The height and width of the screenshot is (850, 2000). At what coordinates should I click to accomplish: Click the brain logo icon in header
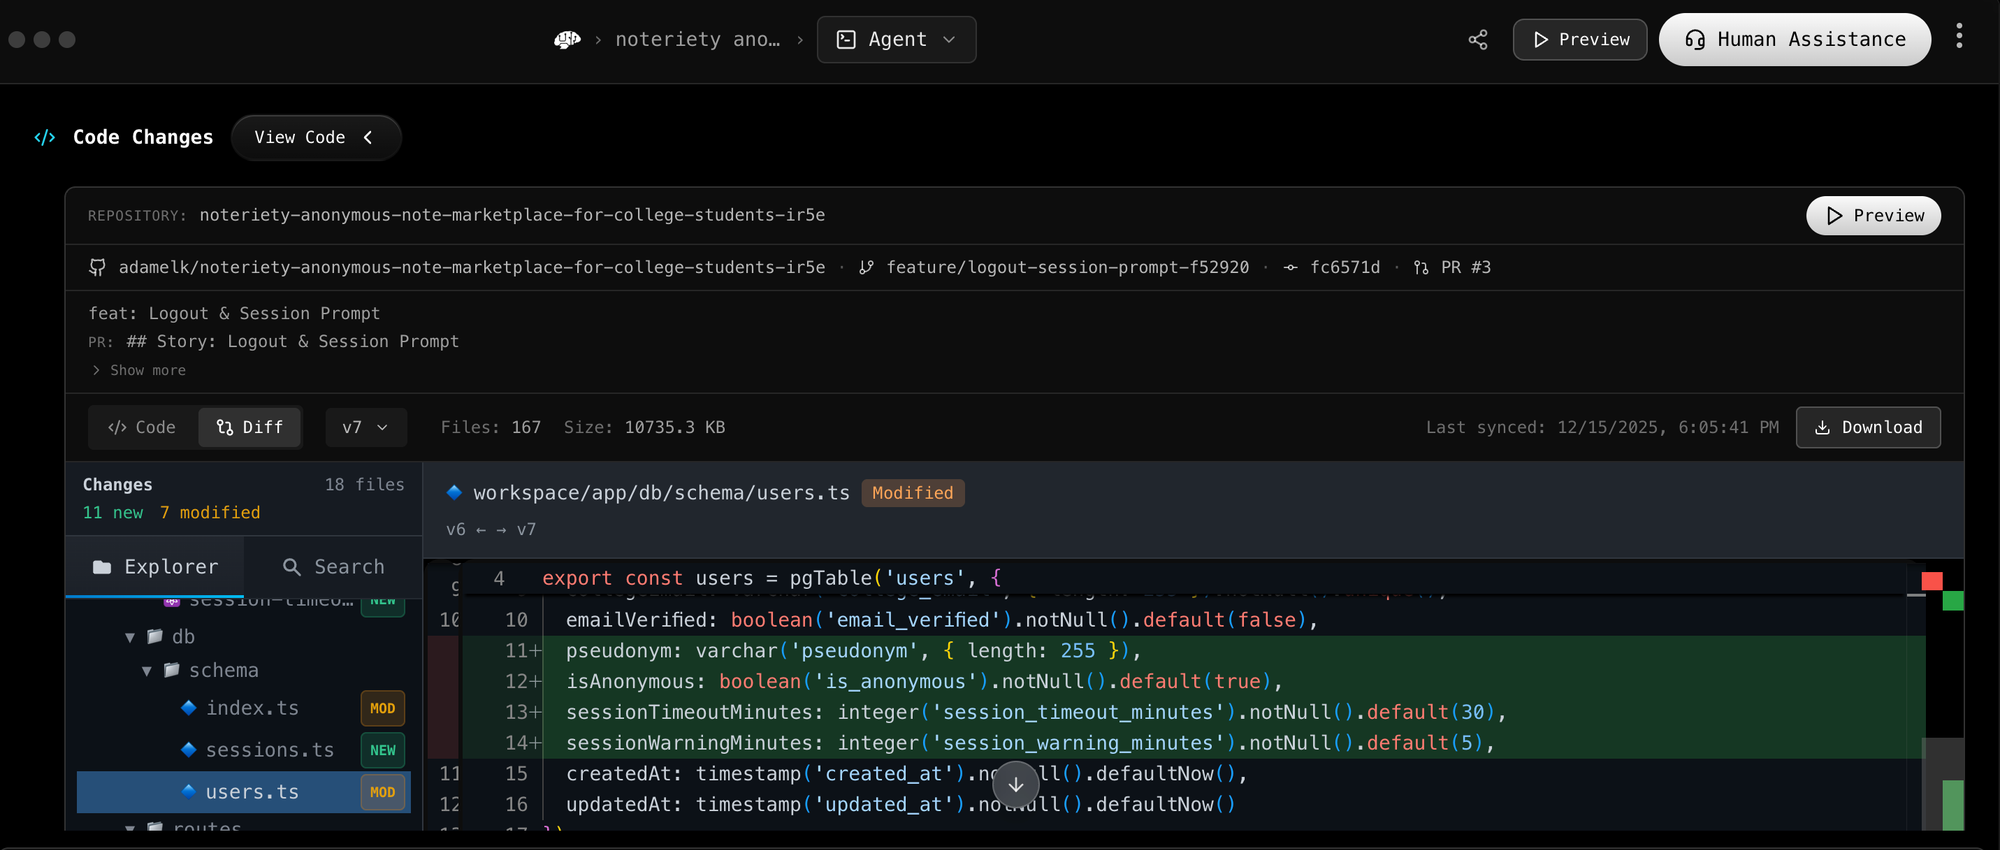point(567,40)
